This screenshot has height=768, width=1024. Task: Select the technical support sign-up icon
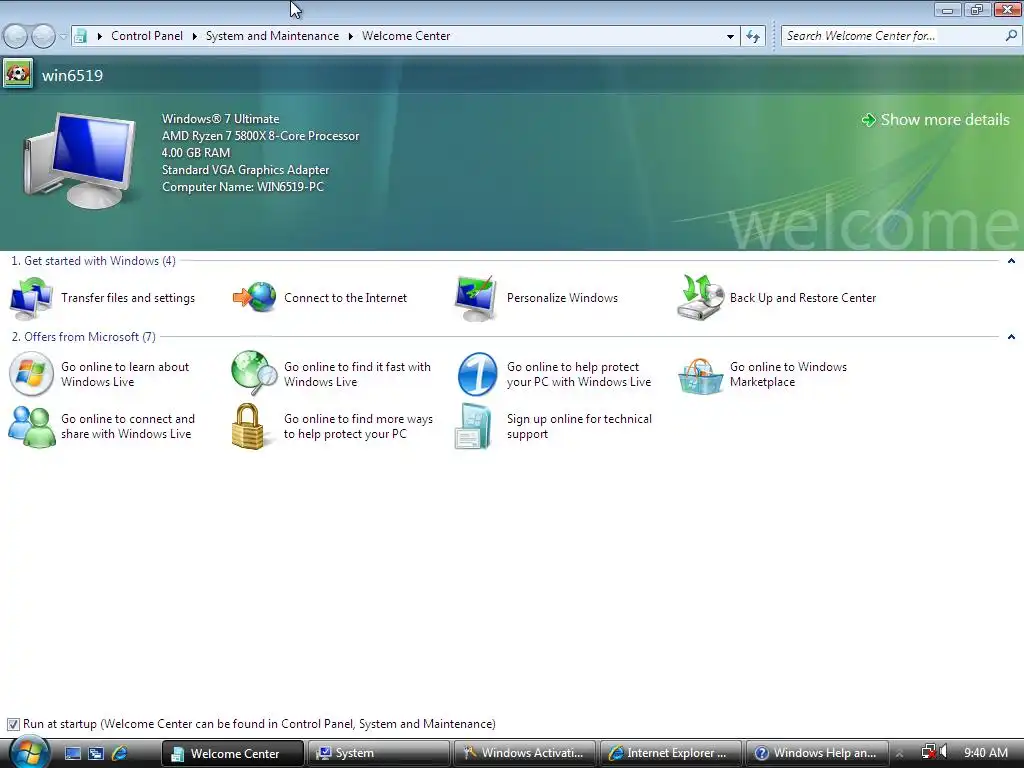(473, 426)
